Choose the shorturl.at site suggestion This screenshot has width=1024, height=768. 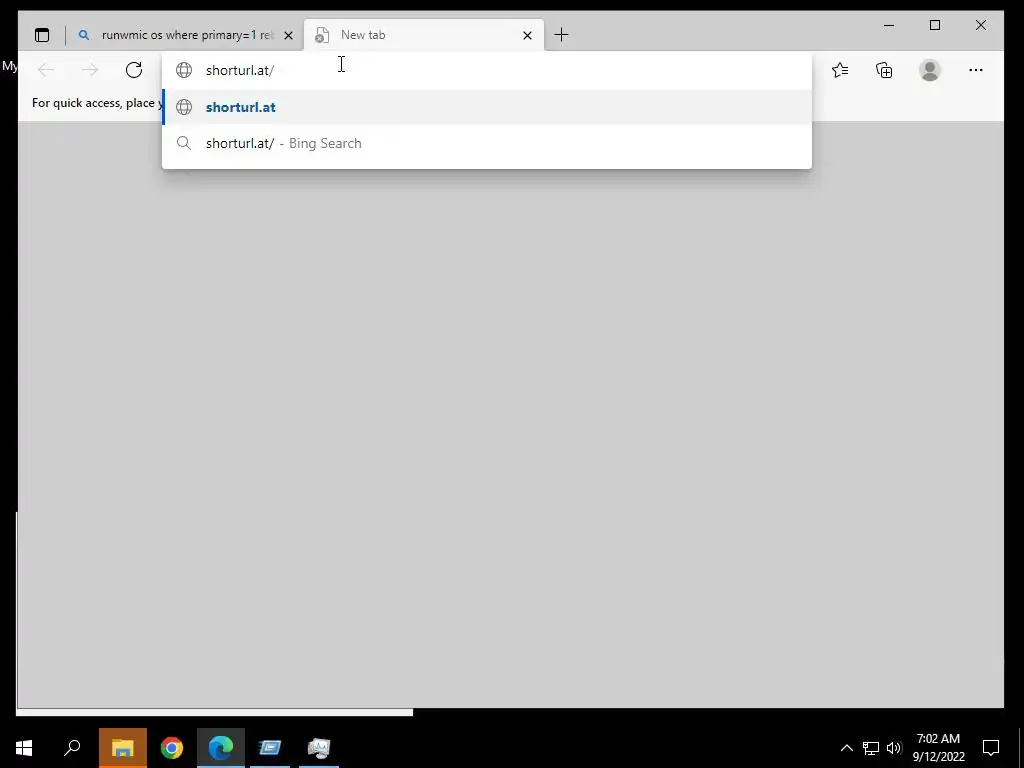[487, 107]
